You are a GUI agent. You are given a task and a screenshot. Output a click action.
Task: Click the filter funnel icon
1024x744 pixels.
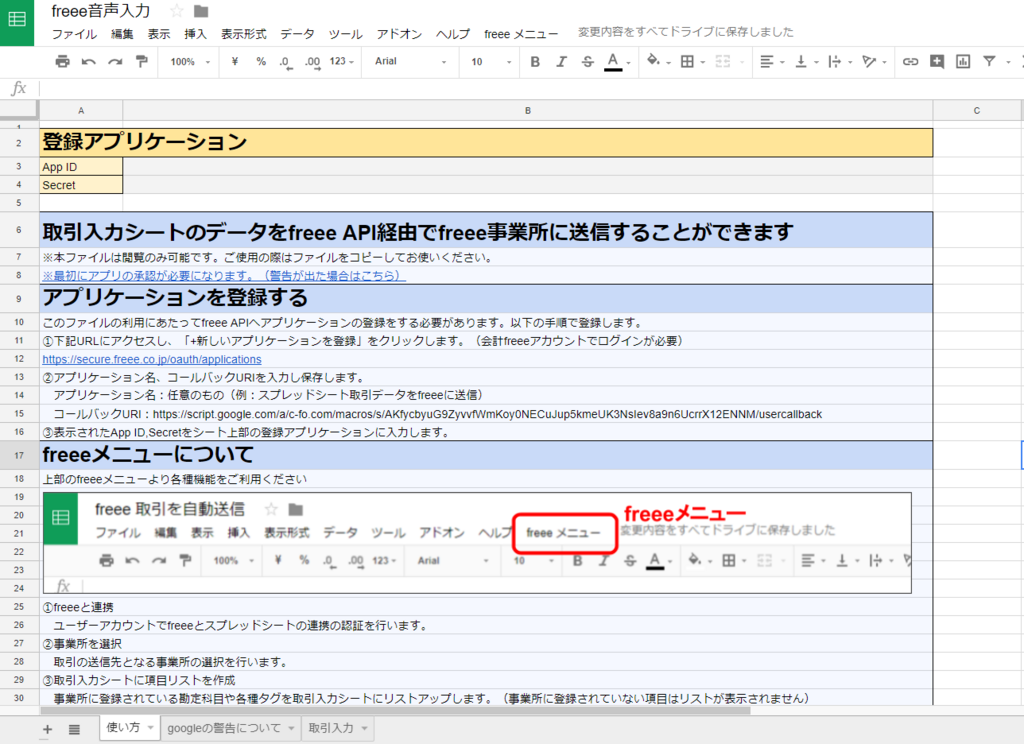tap(989, 61)
